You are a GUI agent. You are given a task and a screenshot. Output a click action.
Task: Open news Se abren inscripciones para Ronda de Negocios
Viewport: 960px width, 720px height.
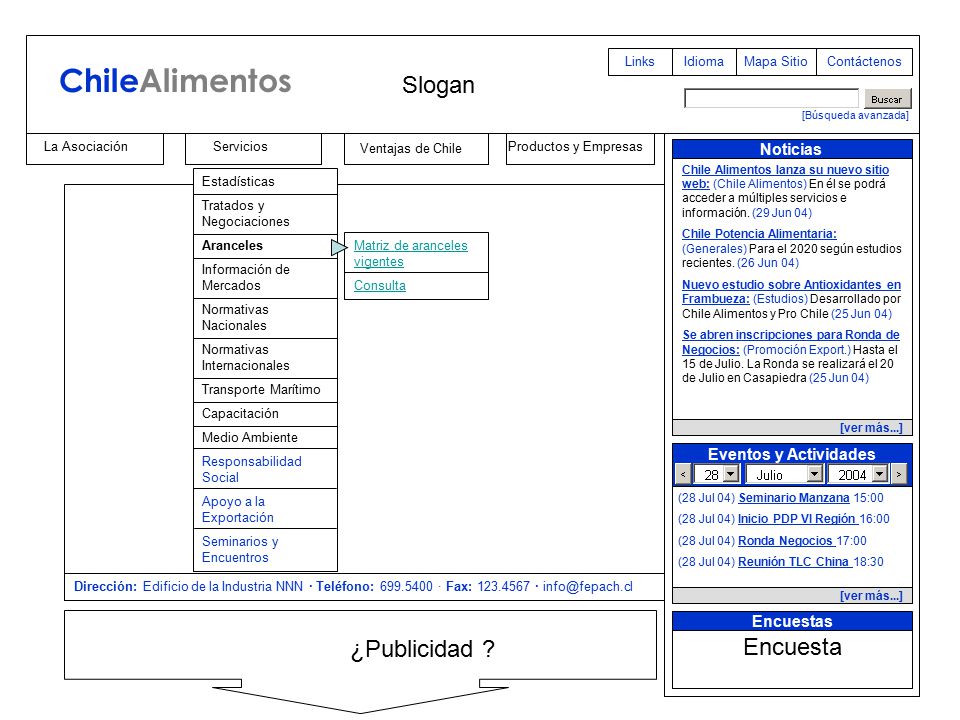pos(791,342)
